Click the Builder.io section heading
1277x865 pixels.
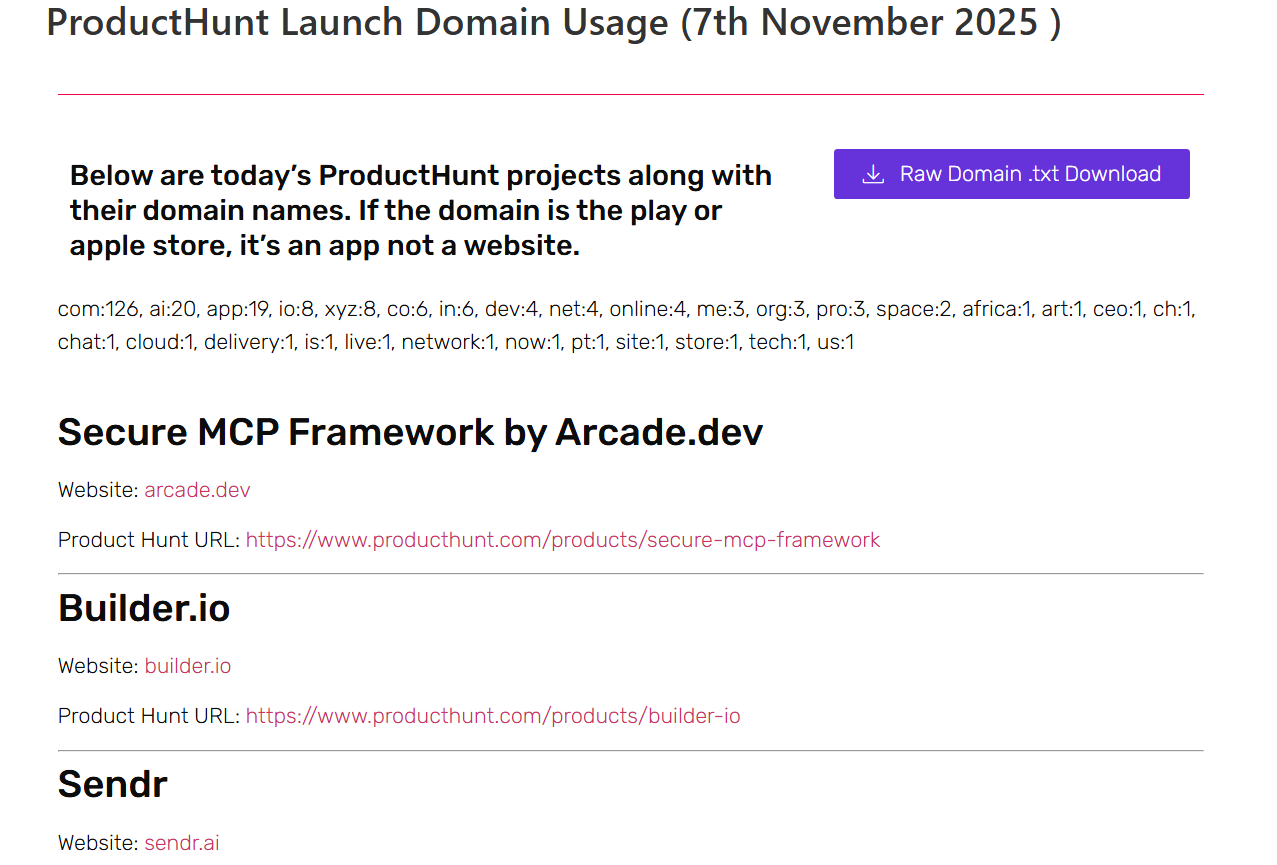(144, 608)
